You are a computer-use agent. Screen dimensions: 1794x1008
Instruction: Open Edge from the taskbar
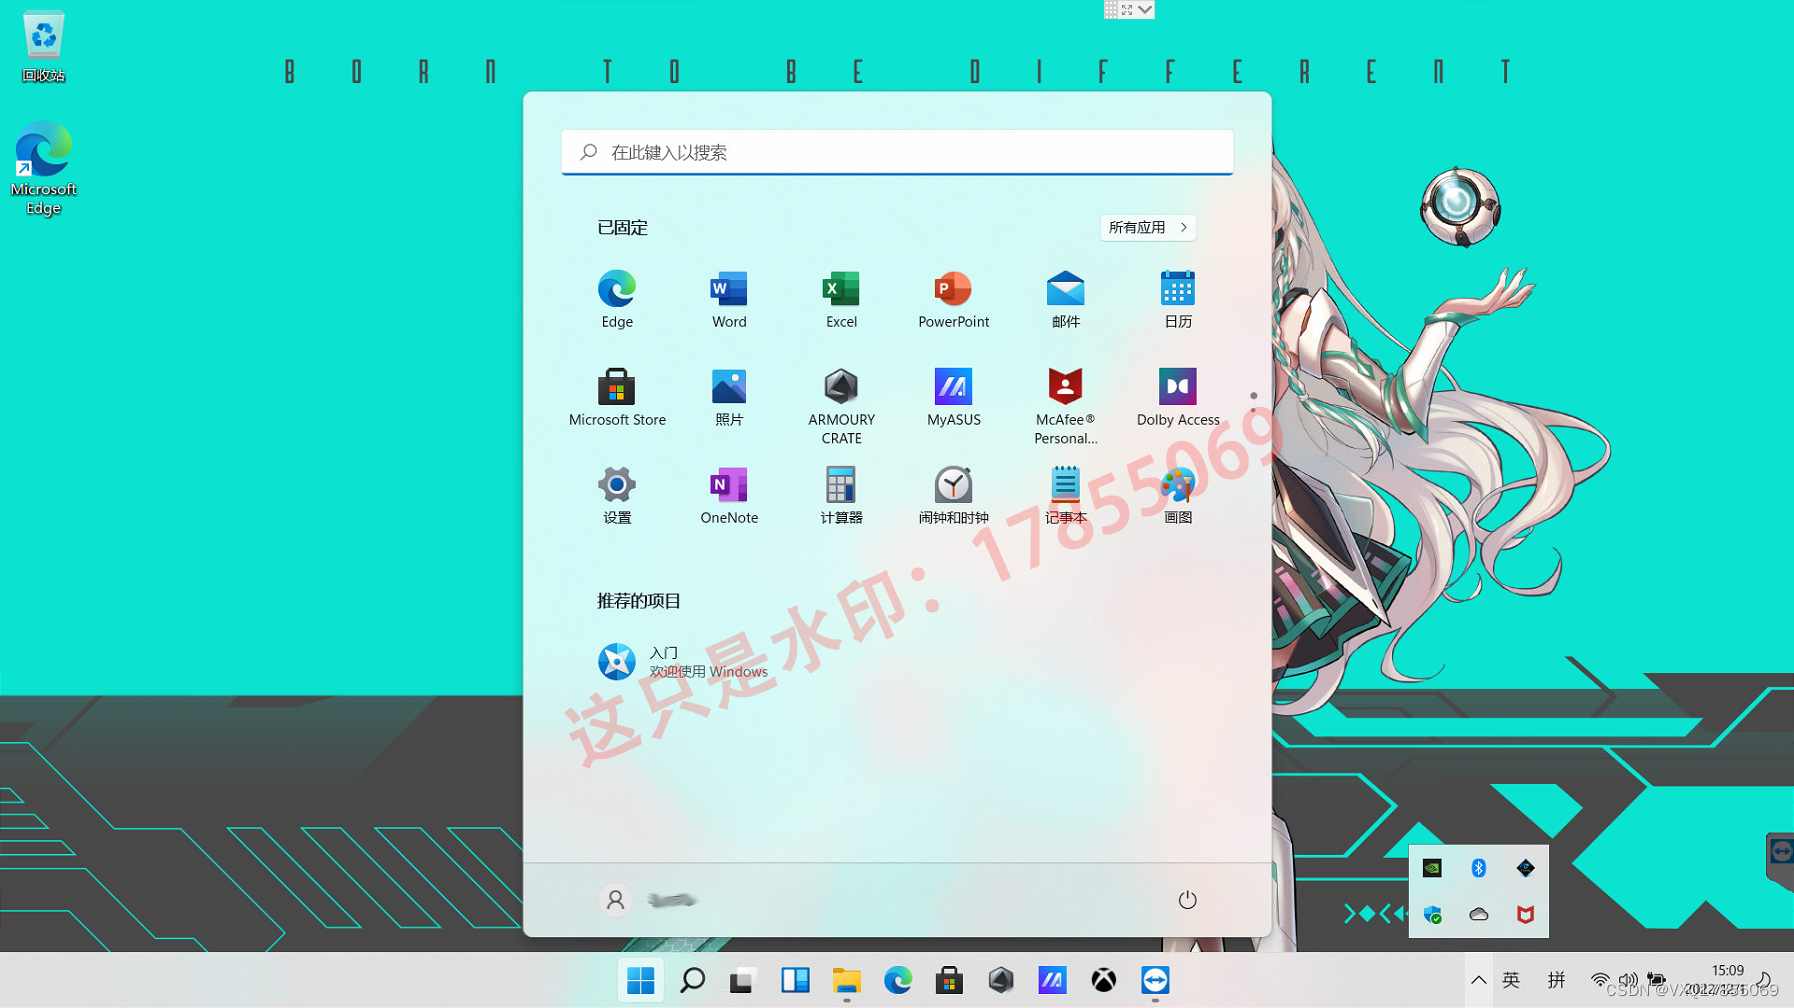(x=898, y=980)
